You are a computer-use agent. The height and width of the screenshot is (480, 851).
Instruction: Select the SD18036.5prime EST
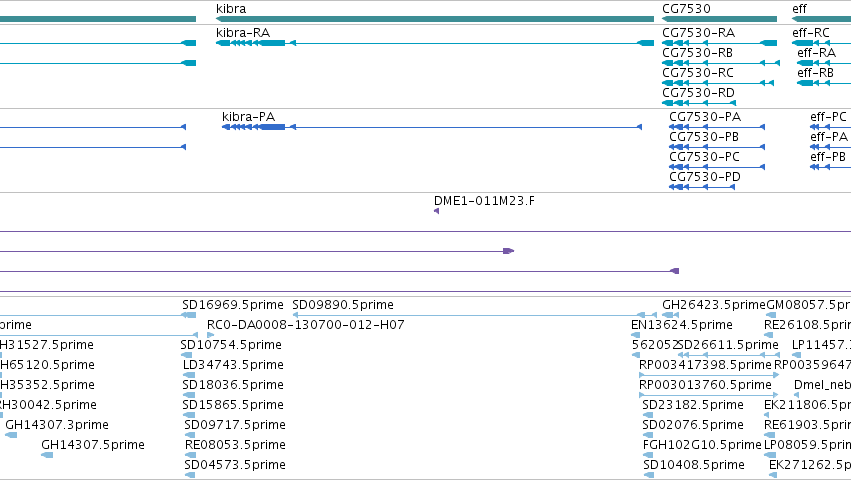pos(189,395)
